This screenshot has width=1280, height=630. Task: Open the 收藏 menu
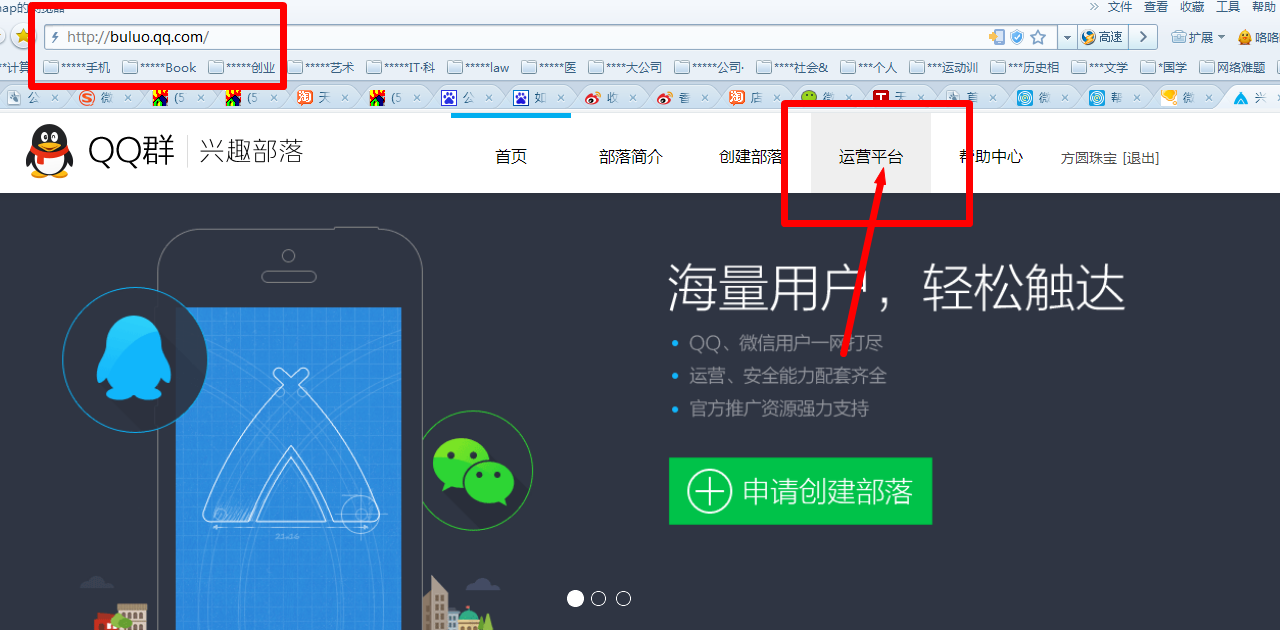pos(1192,7)
